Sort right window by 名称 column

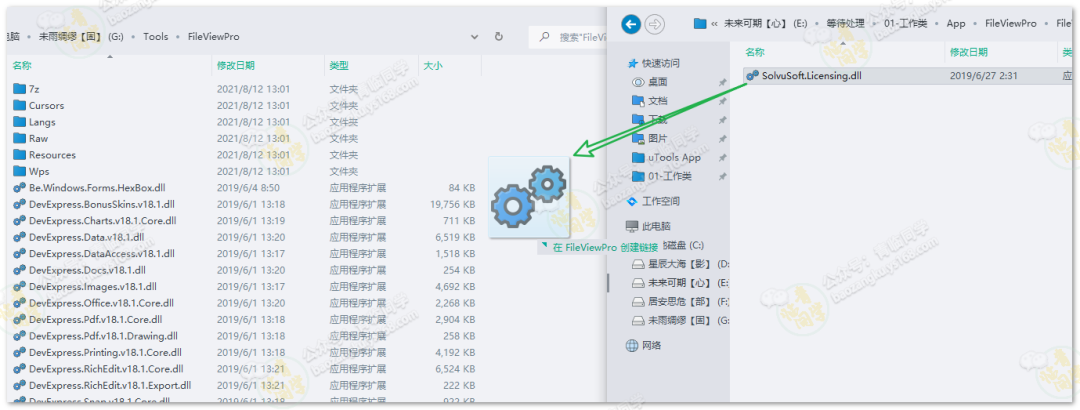756,52
